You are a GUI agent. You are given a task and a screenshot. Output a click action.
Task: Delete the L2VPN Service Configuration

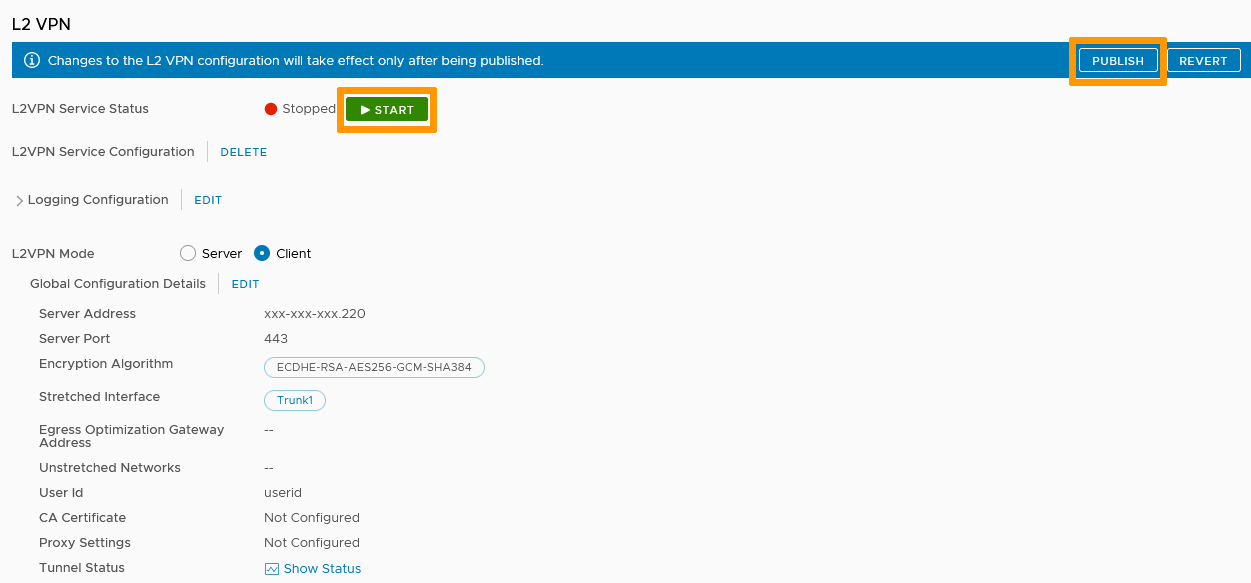point(243,152)
